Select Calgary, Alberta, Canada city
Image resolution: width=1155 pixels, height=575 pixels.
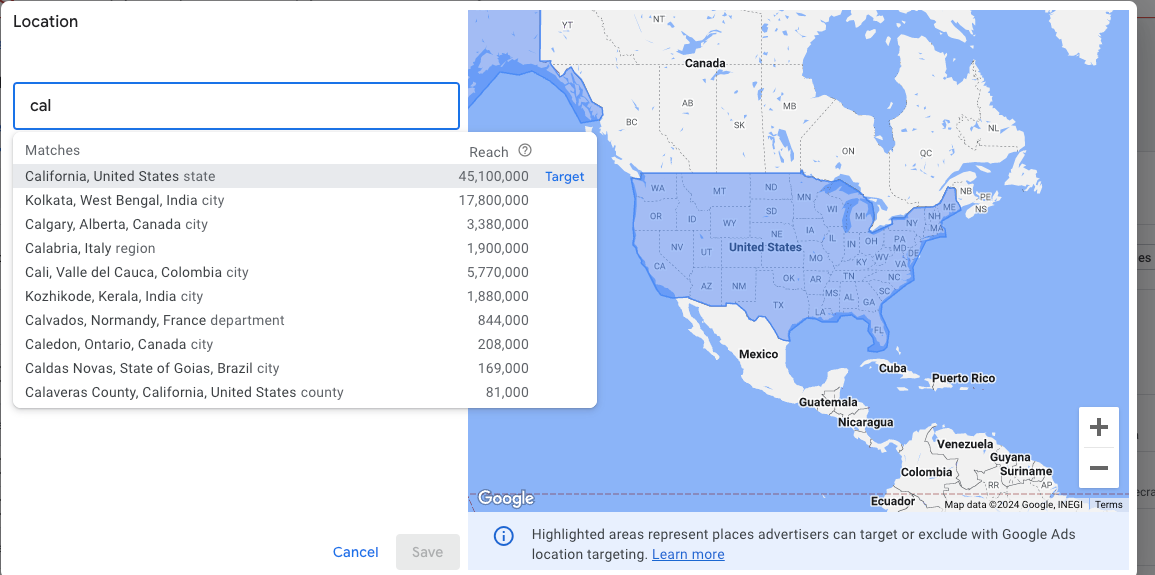305,225
